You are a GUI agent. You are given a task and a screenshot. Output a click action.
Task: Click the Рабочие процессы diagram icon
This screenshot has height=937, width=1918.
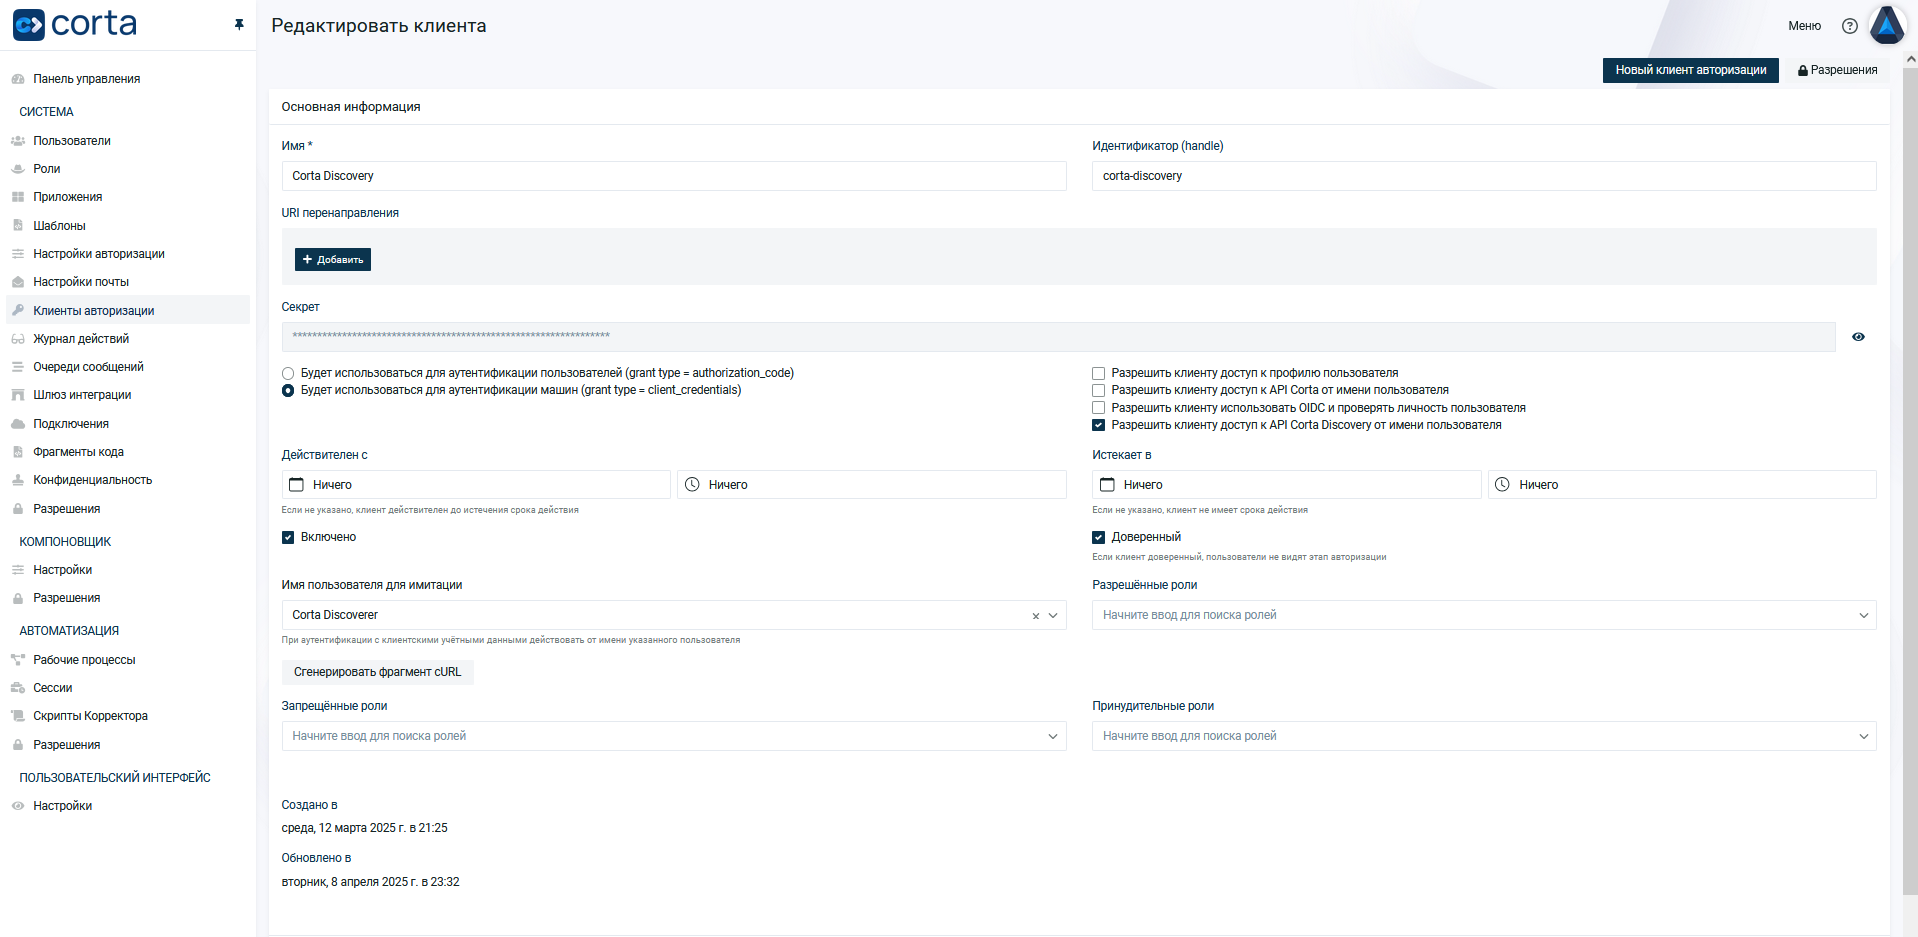click(18, 660)
